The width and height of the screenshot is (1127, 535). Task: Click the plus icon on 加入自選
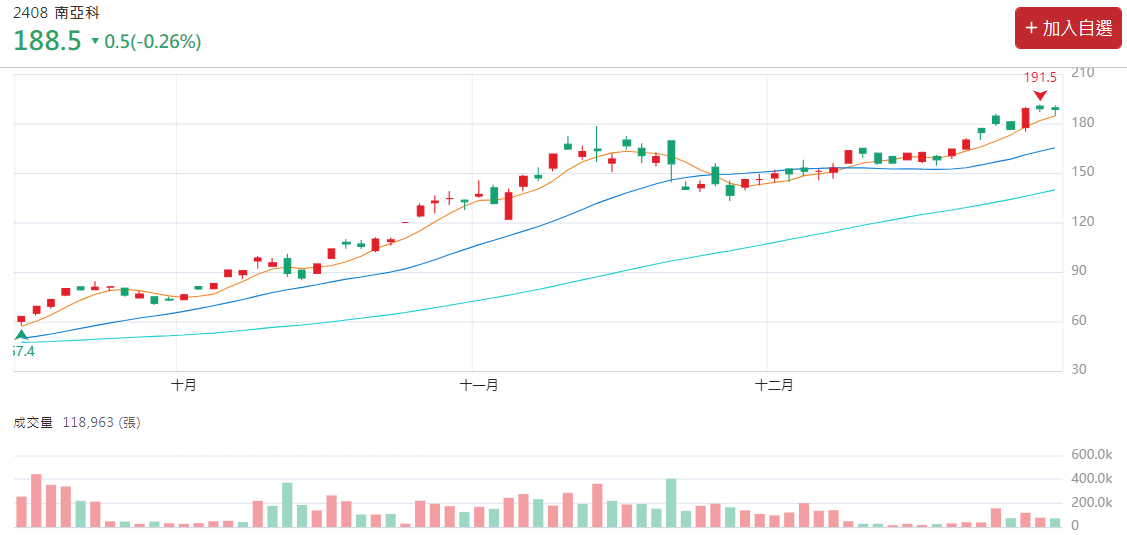pyautogui.click(x=1031, y=28)
